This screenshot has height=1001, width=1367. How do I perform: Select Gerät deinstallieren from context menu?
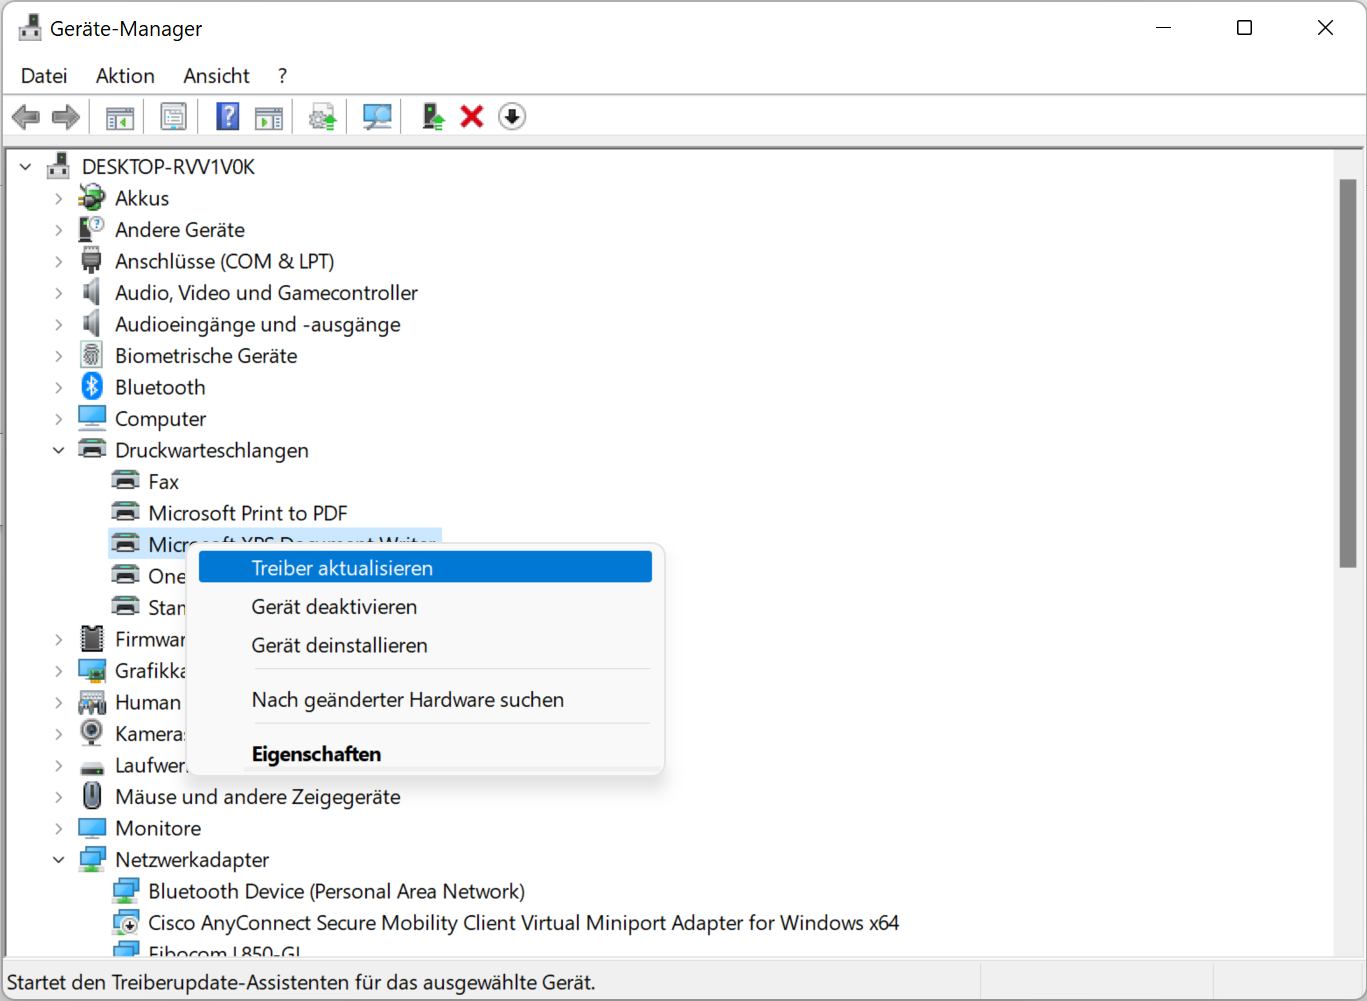(339, 646)
